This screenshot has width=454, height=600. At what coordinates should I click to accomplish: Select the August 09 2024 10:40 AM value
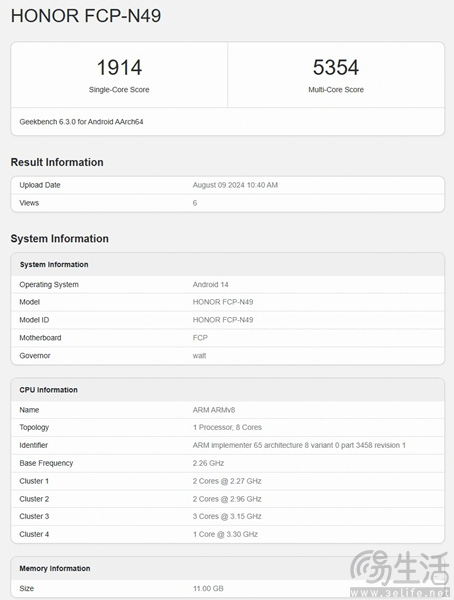tap(235, 185)
